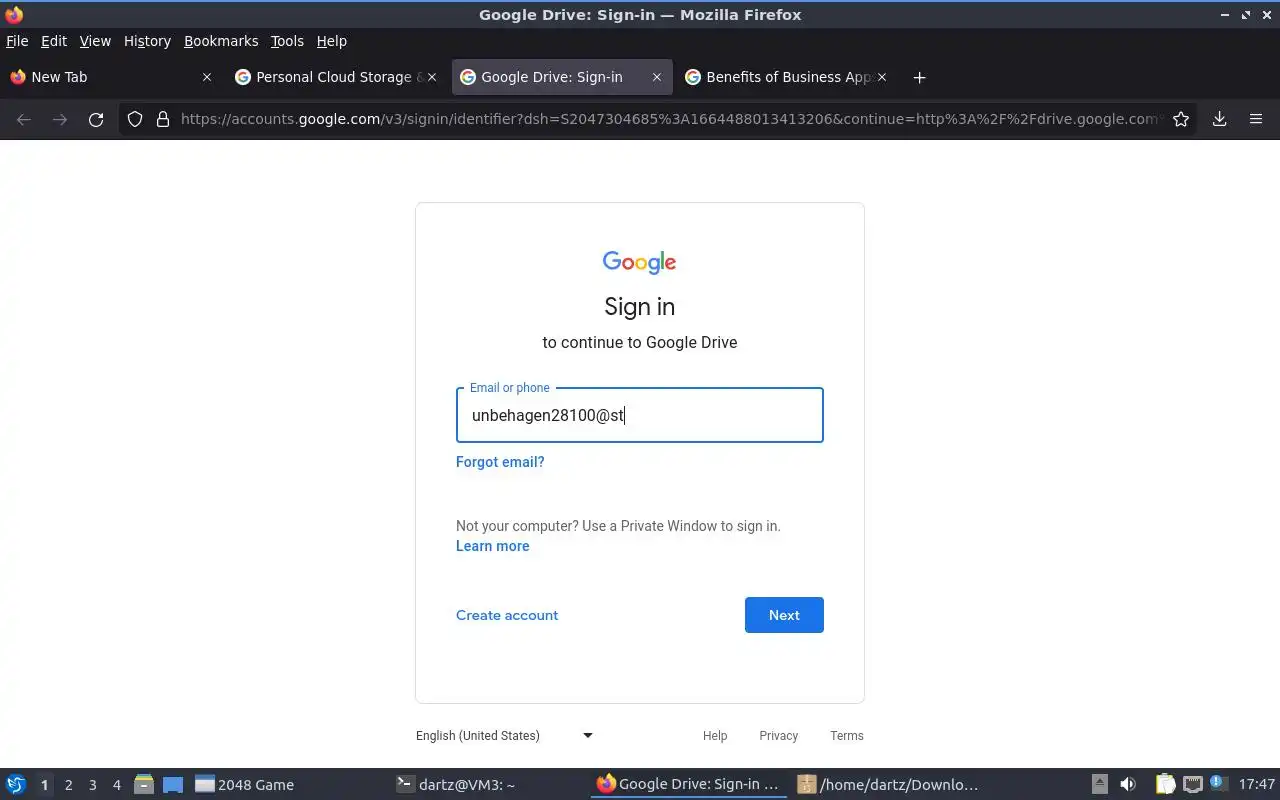This screenshot has height=800, width=1280.
Task: Open the system start menu icon
Action: coord(16,785)
